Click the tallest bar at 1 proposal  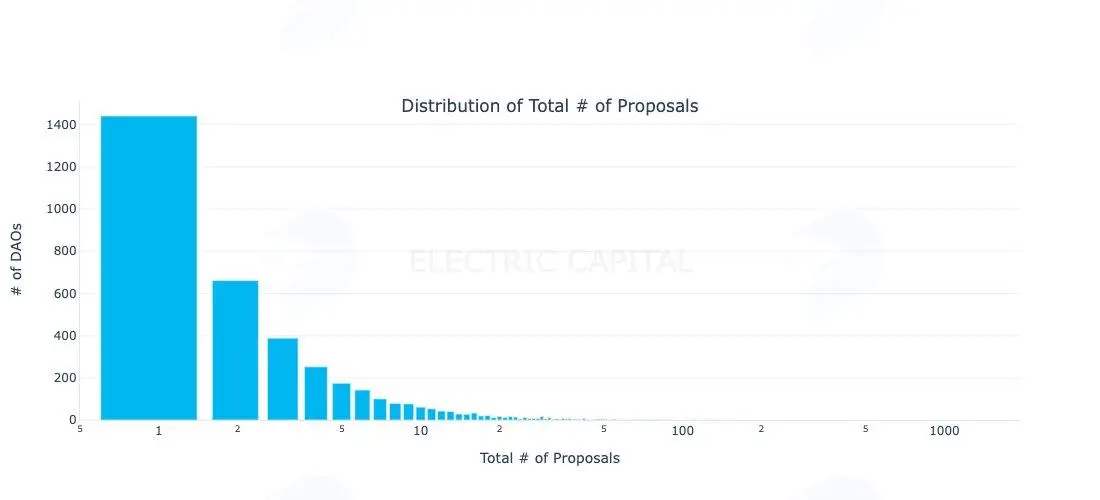click(149, 268)
